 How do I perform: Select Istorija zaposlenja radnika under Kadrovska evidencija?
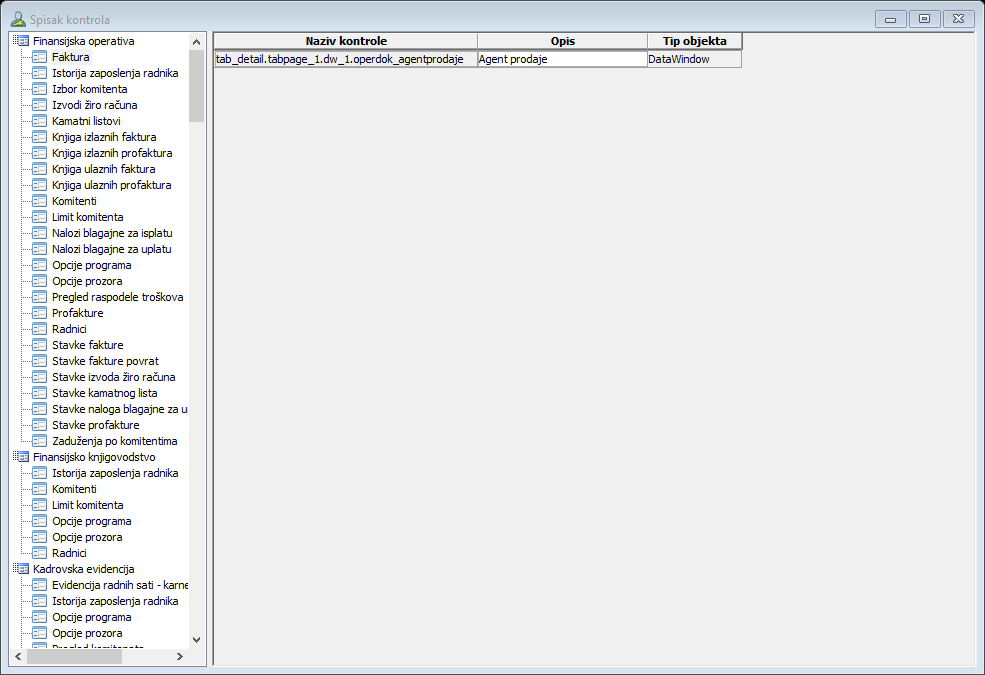[x=115, y=601]
